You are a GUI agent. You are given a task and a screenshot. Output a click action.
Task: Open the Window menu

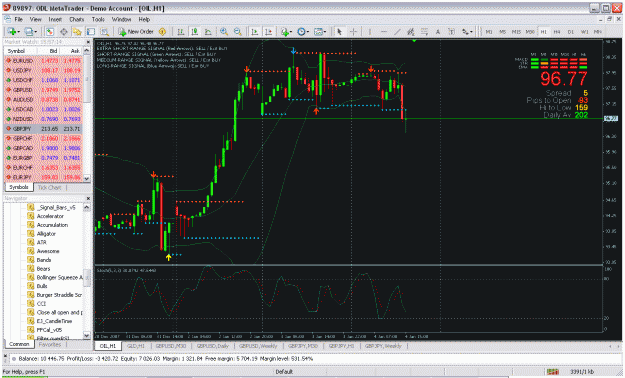tap(121, 19)
